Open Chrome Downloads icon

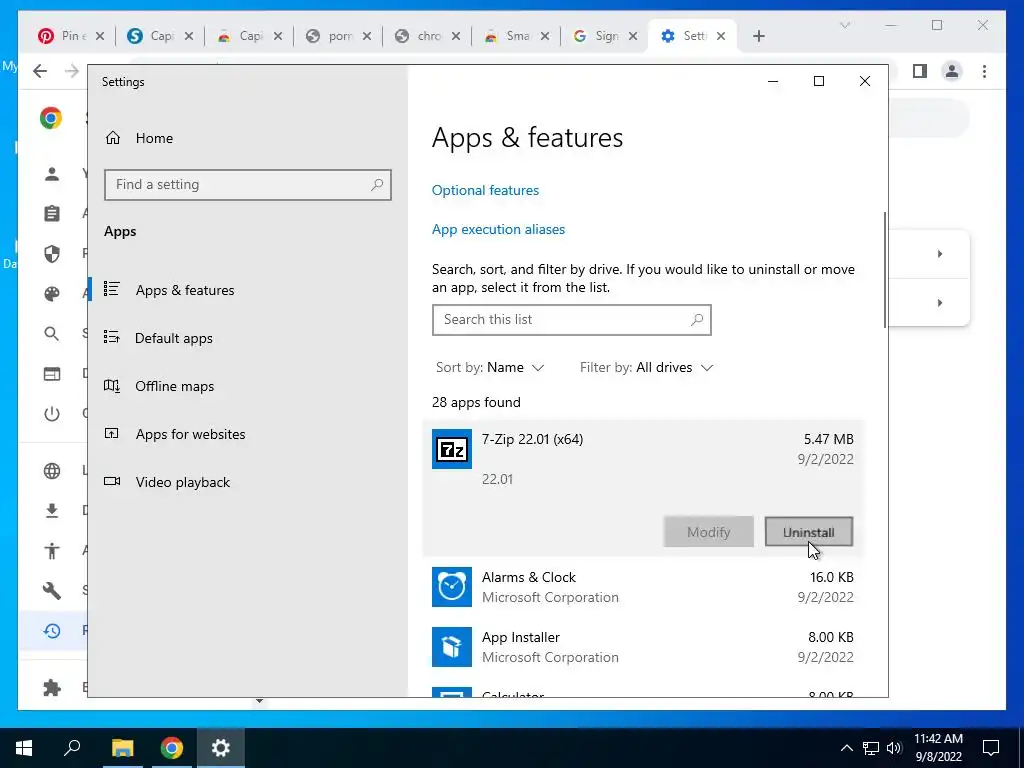[52, 511]
